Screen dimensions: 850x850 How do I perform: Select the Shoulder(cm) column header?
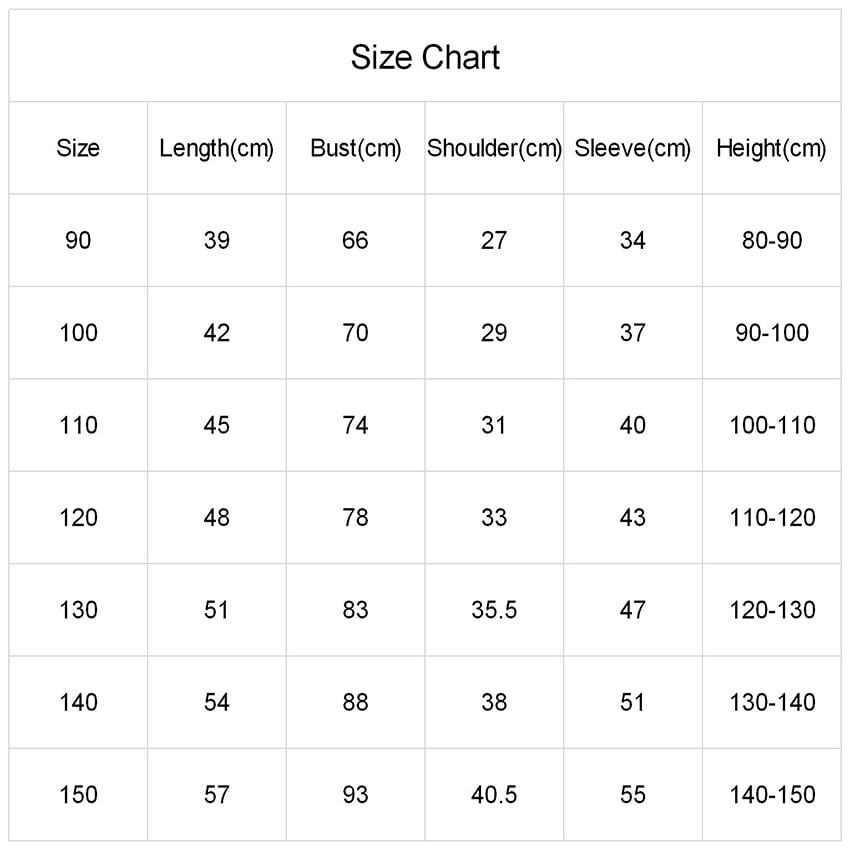tap(494, 149)
